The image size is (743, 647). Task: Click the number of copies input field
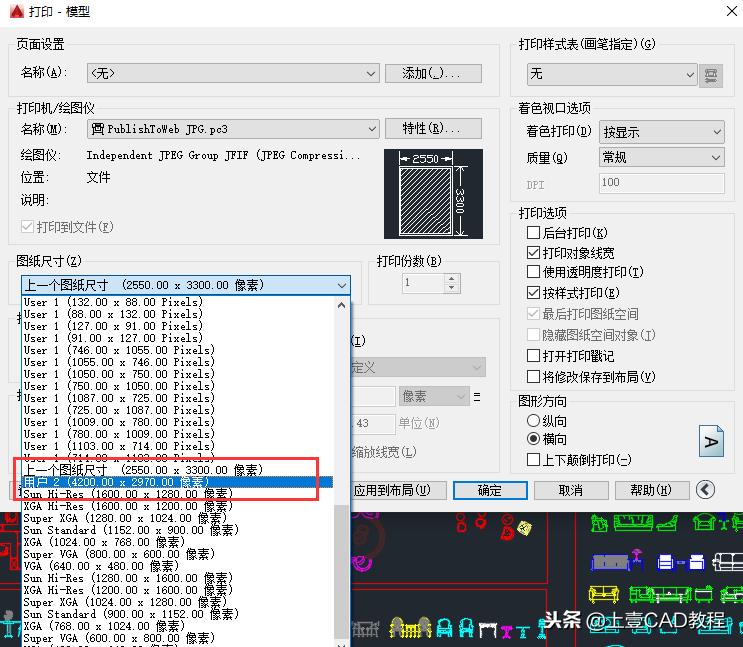click(423, 283)
